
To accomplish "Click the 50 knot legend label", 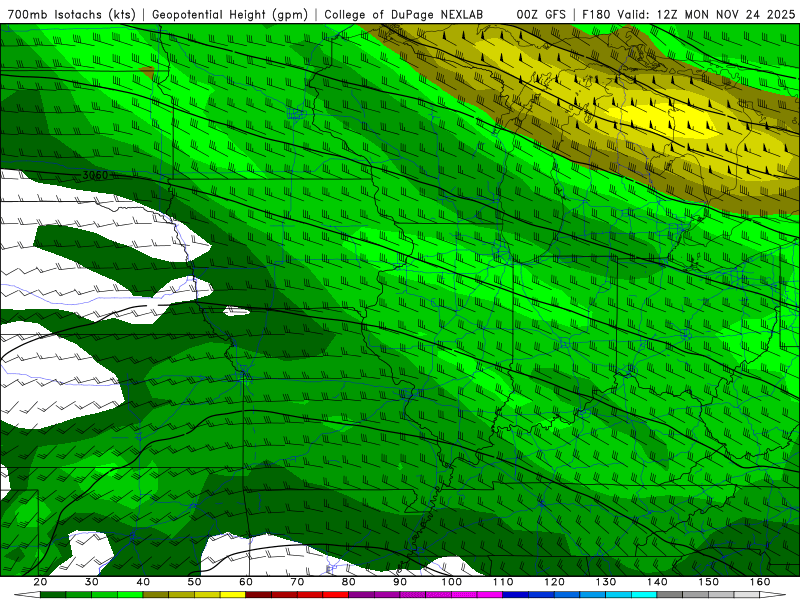I will pyautogui.click(x=194, y=582).
